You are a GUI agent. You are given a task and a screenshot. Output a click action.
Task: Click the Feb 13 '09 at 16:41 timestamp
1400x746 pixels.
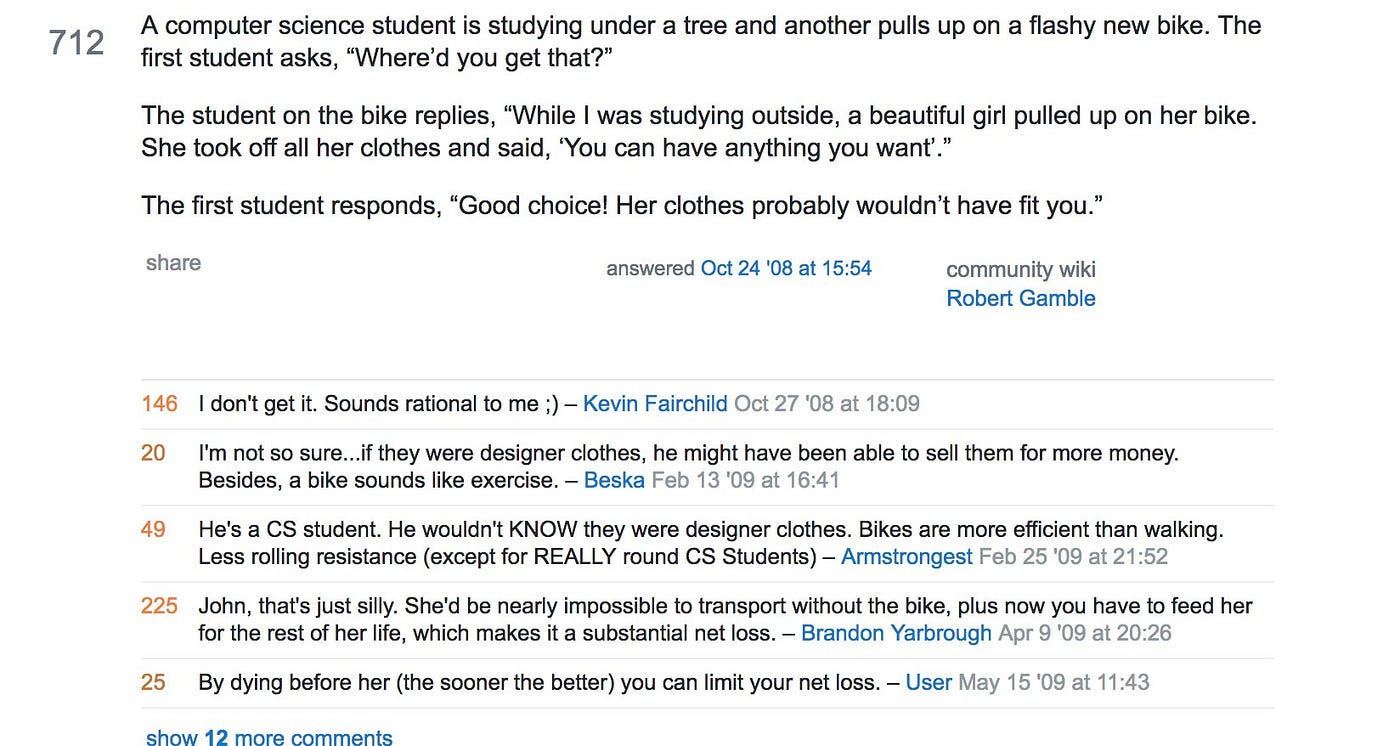point(745,480)
